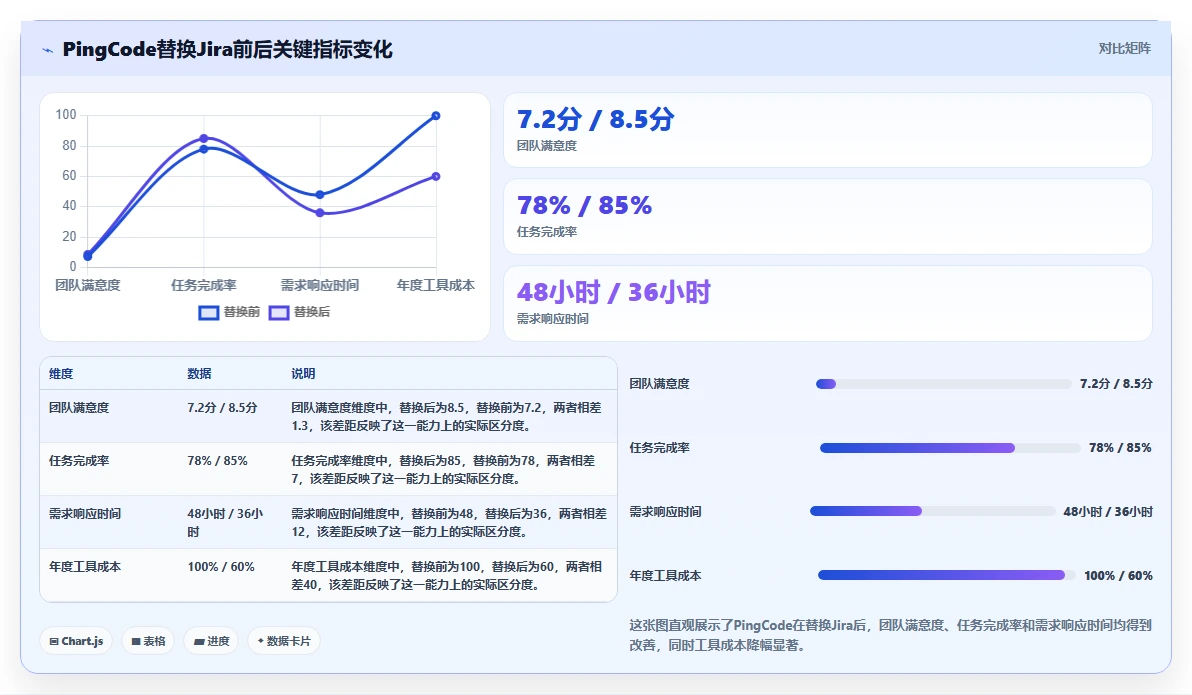The image size is (1192, 695).
Task: Click the 对比矩阵 label in header
Action: click(1124, 49)
